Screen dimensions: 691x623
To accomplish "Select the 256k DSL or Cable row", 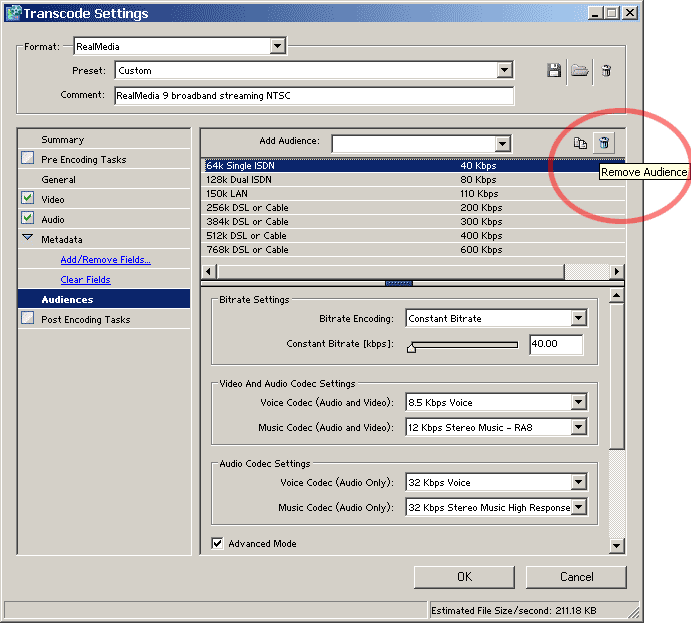I will 413,208.
